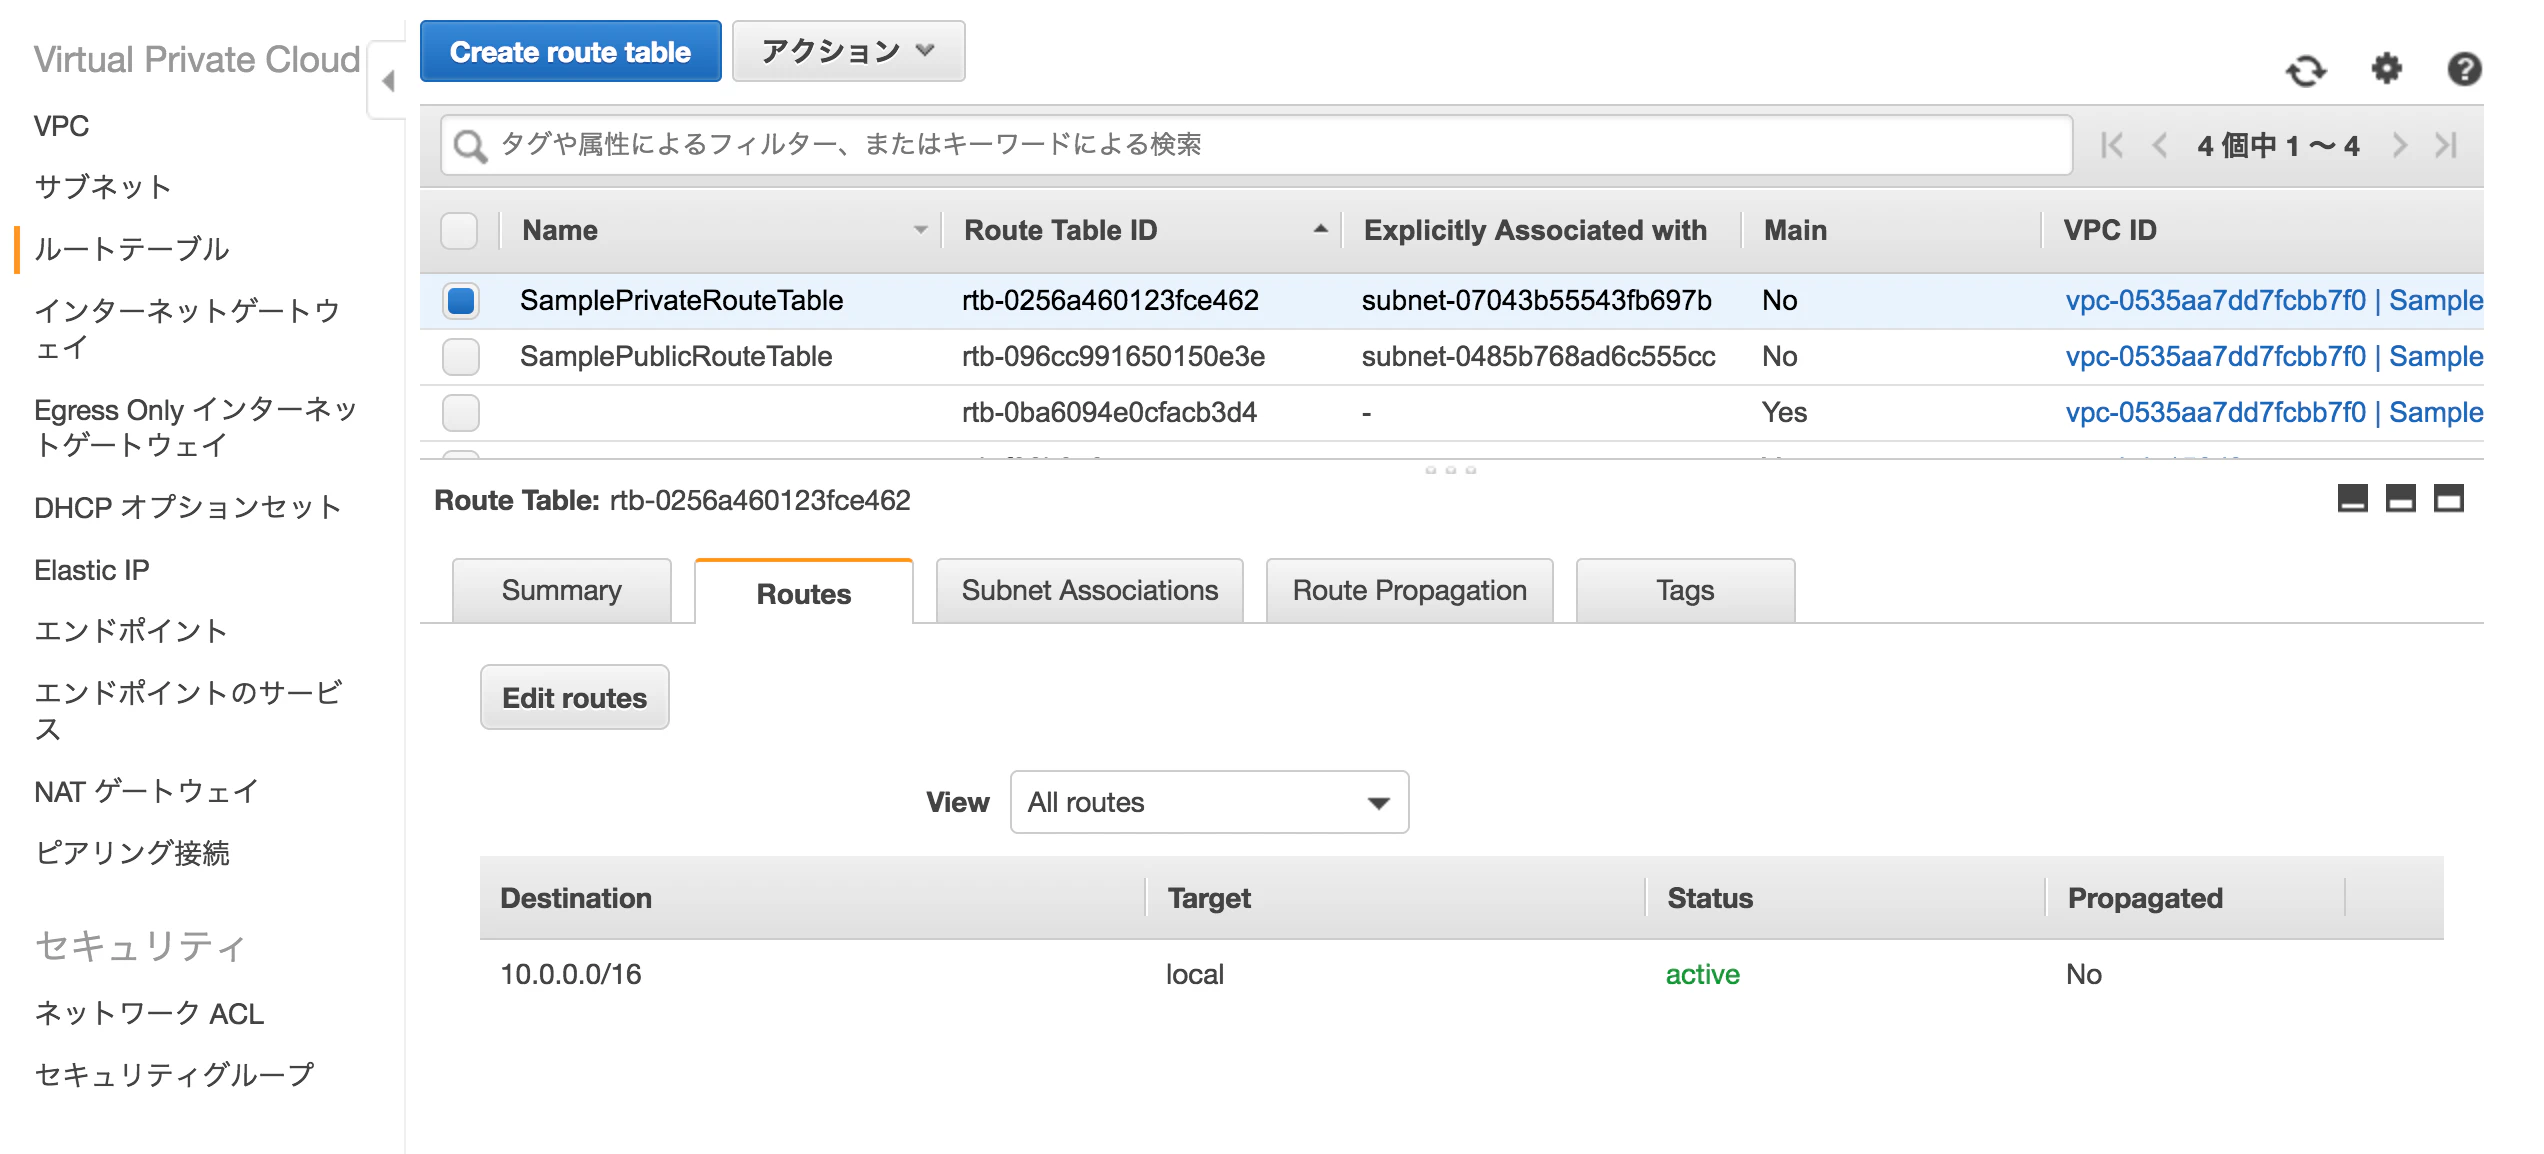Click the Edit routes button
Viewport: 2544px width, 1154px height.
coord(574,698)
